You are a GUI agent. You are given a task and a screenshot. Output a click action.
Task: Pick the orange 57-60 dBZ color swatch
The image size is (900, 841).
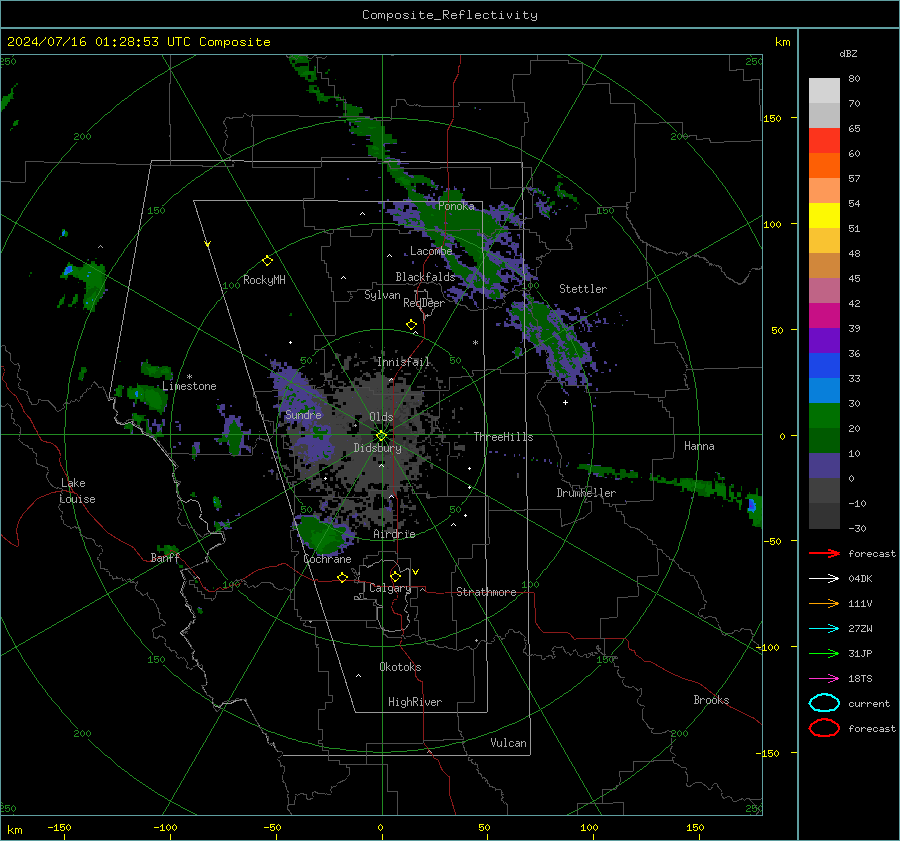(824, 166)
